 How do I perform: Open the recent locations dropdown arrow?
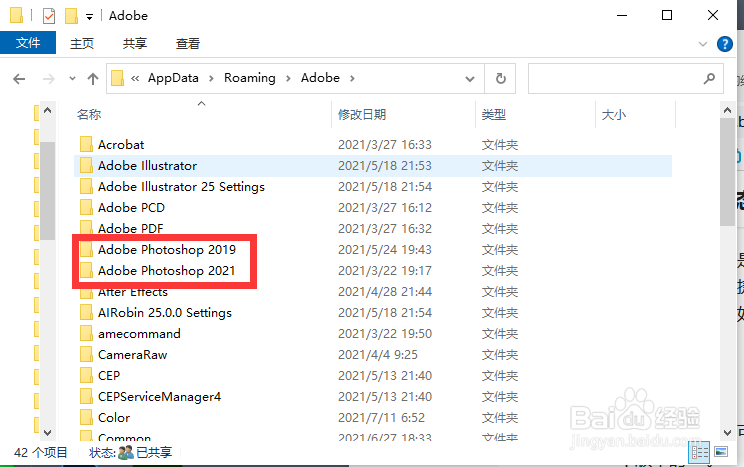tap(72, 79)
